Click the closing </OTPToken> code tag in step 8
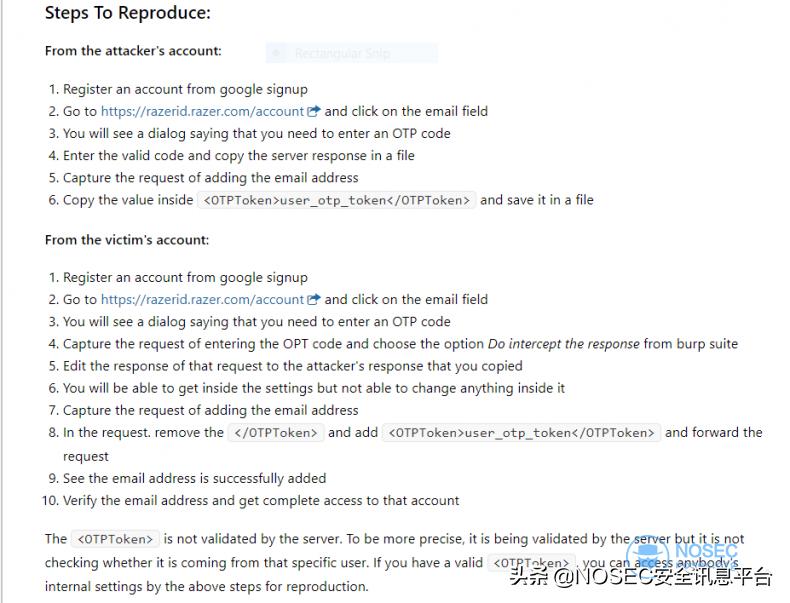Viewport: 790px width, 603px height. tap(276, 433)
